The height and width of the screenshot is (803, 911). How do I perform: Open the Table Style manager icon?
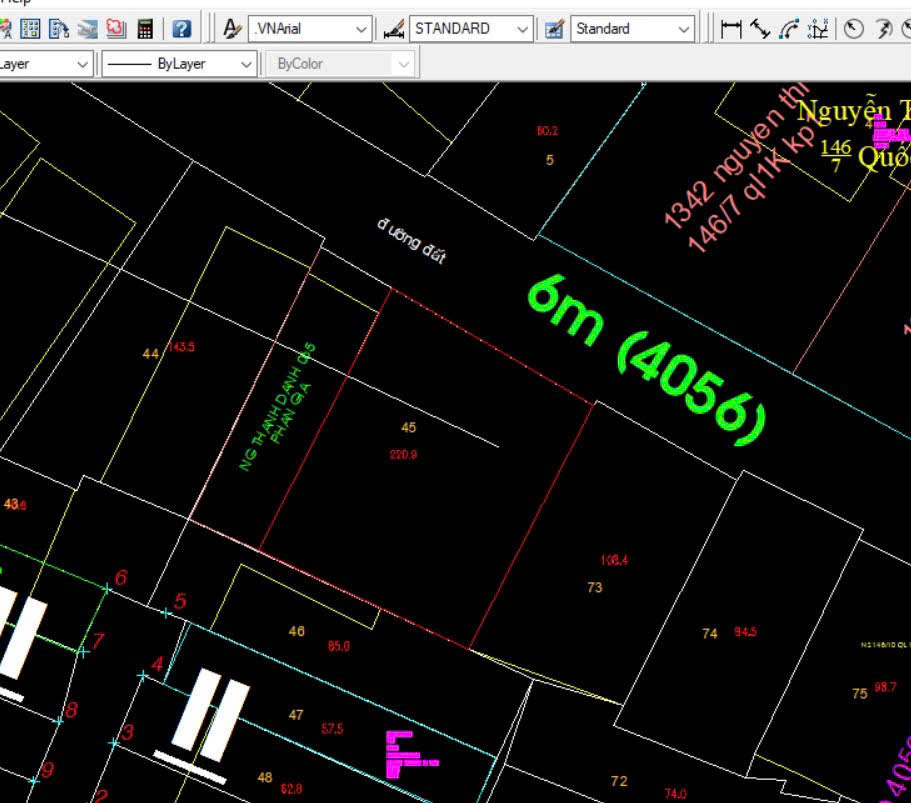tap(554, 28)
